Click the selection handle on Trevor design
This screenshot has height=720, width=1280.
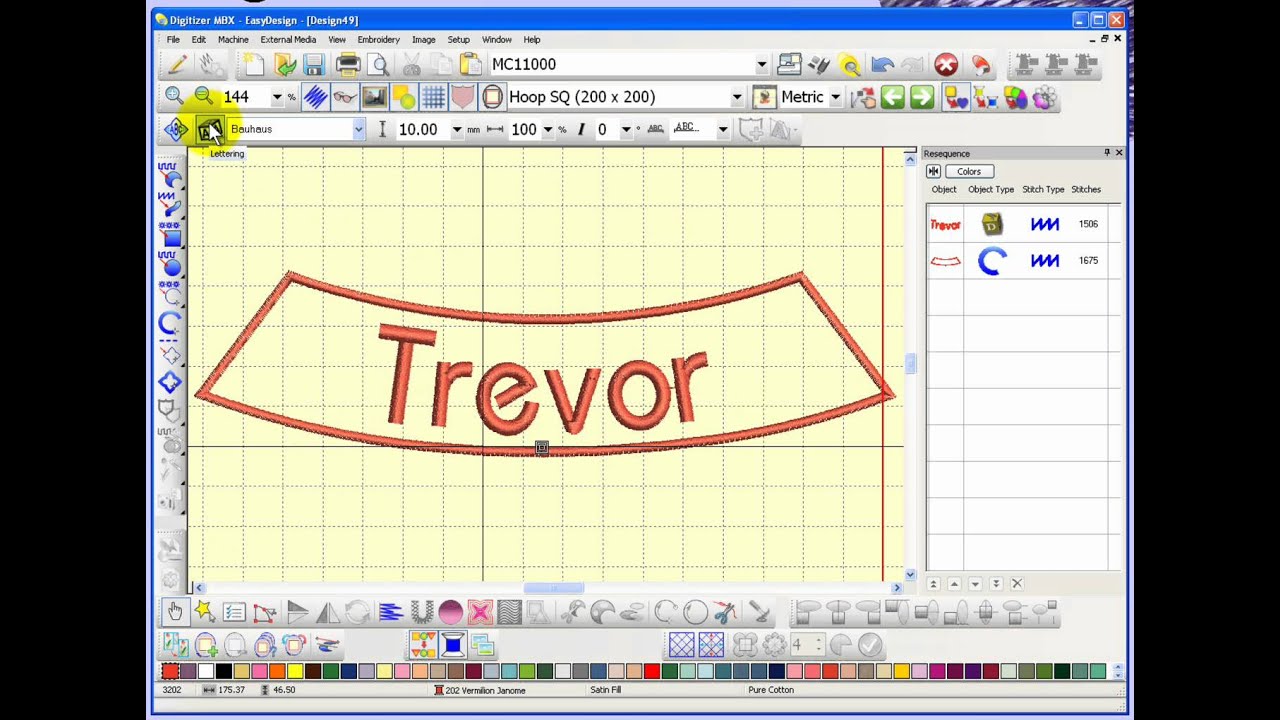pos(541,448)
